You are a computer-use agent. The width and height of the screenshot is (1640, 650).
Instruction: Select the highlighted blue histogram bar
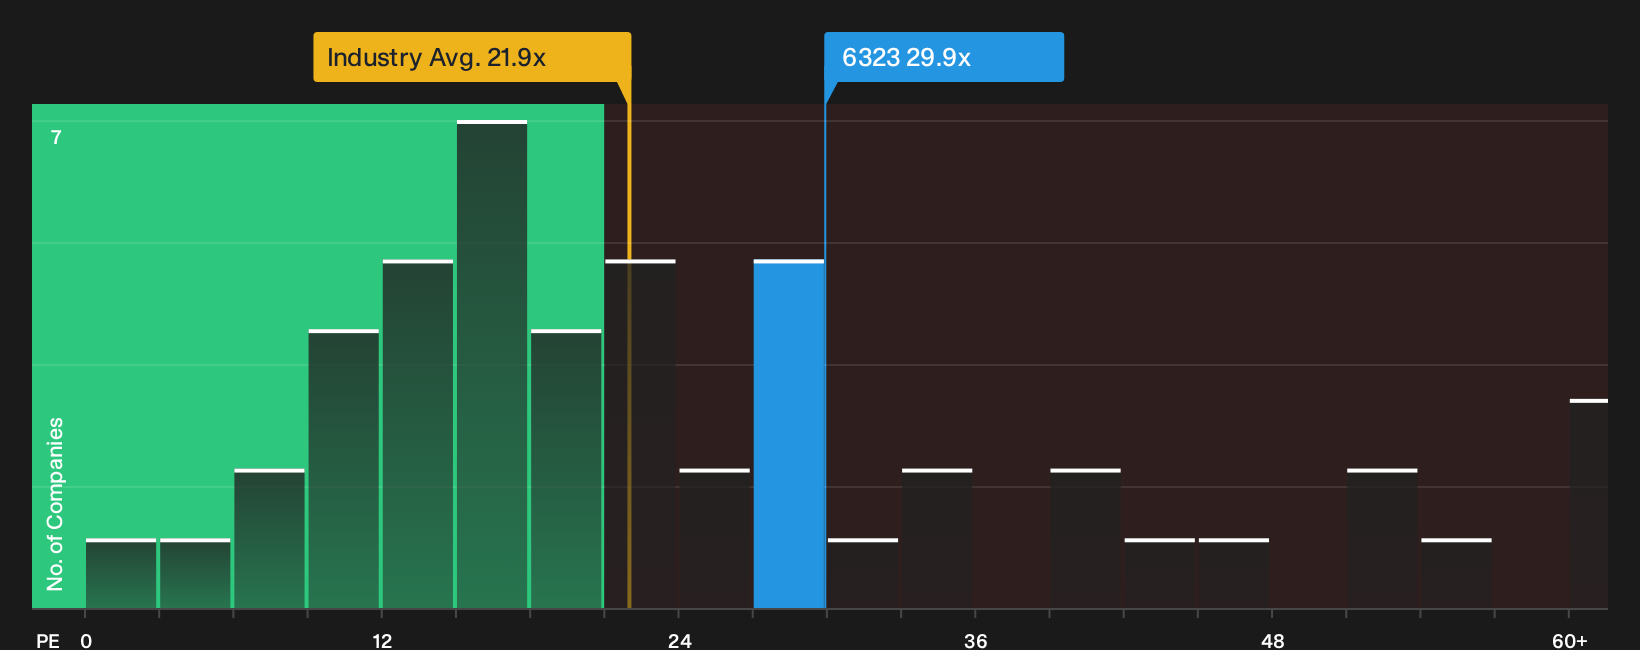pyautogui.click(x=789, y=434)
